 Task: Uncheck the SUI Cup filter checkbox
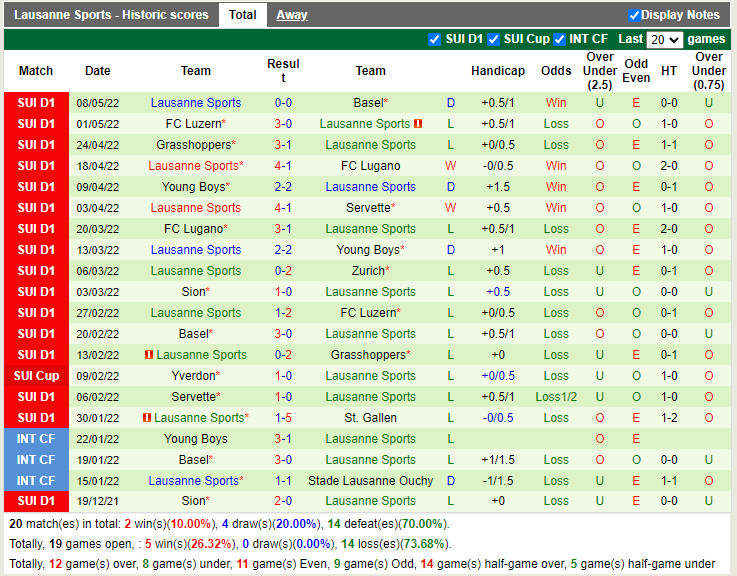pos(492,40)
